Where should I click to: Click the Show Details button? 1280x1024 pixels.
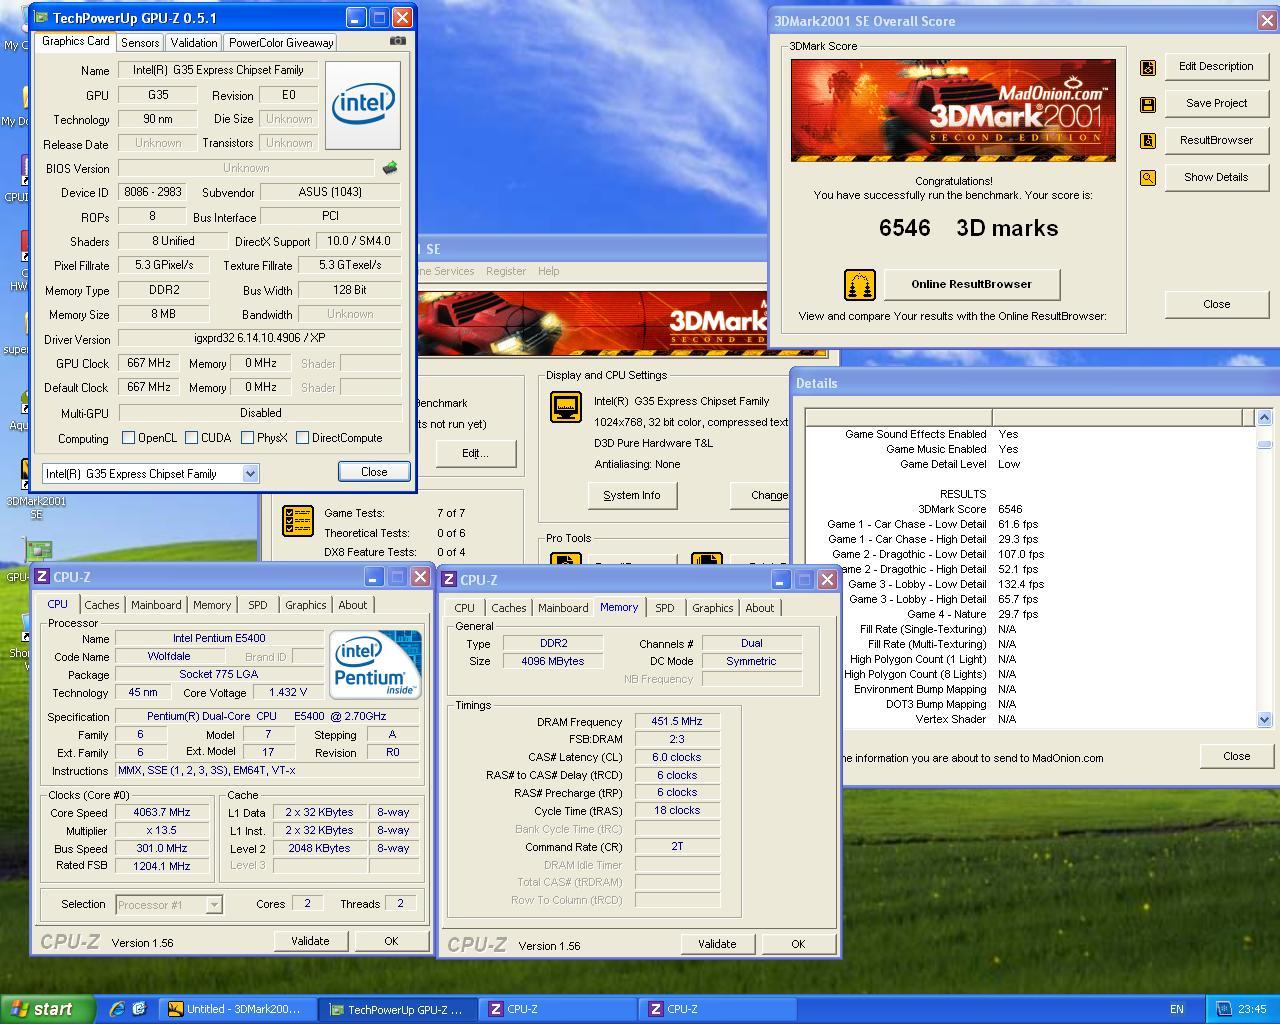click(x=1216, y=178)
